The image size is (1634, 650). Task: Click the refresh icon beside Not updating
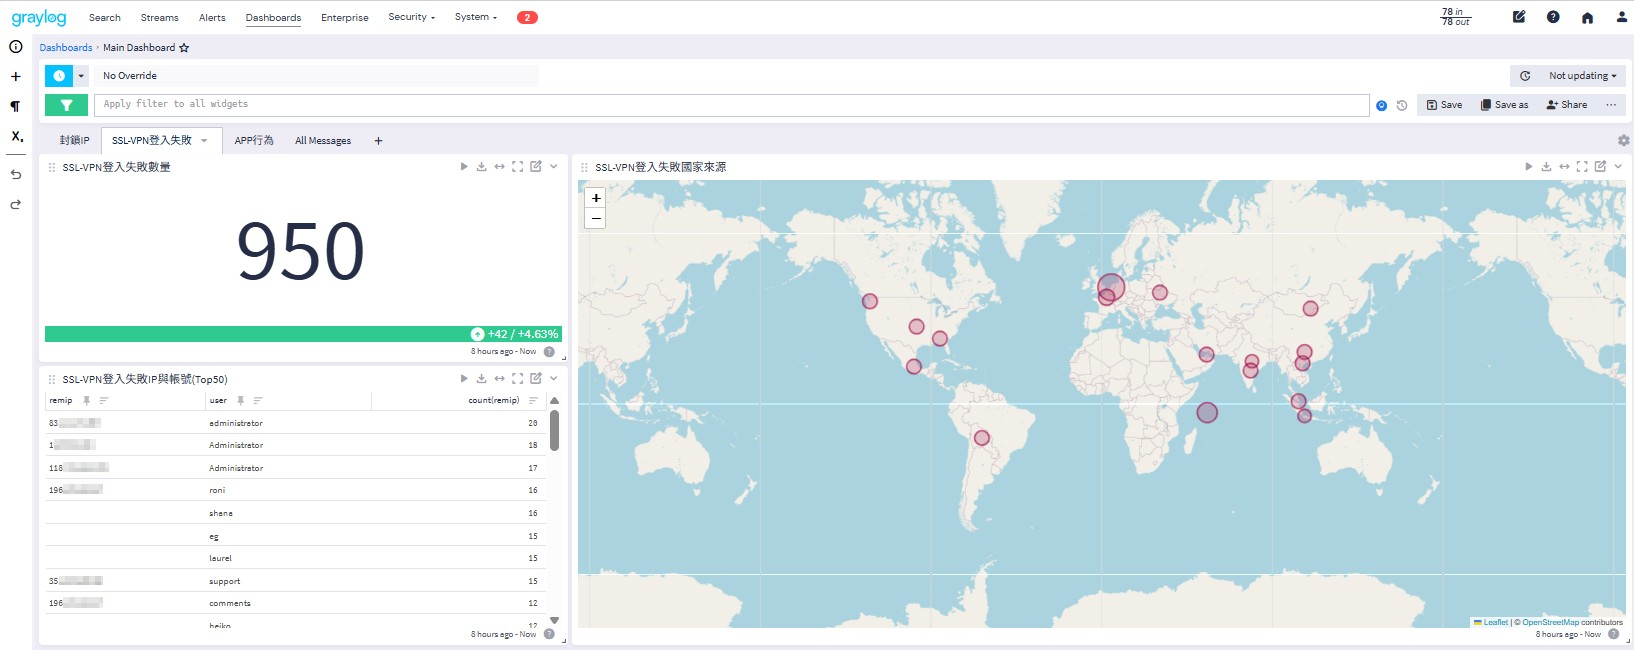click(x=1525, y=76)
